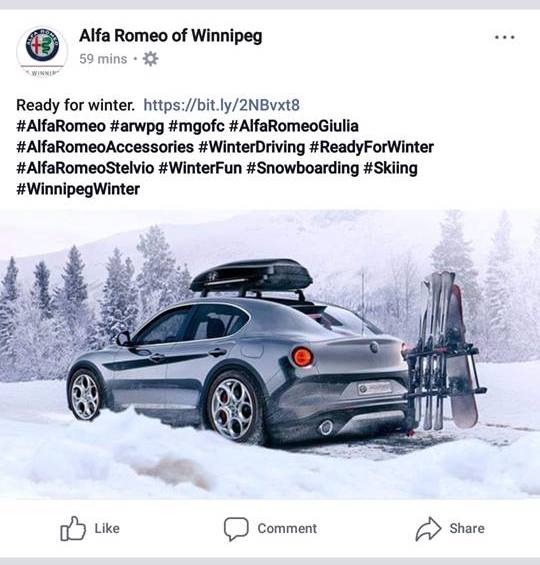
Task: Open the bit.ly/2NBvxt8 link
Action: pos(222,105)
